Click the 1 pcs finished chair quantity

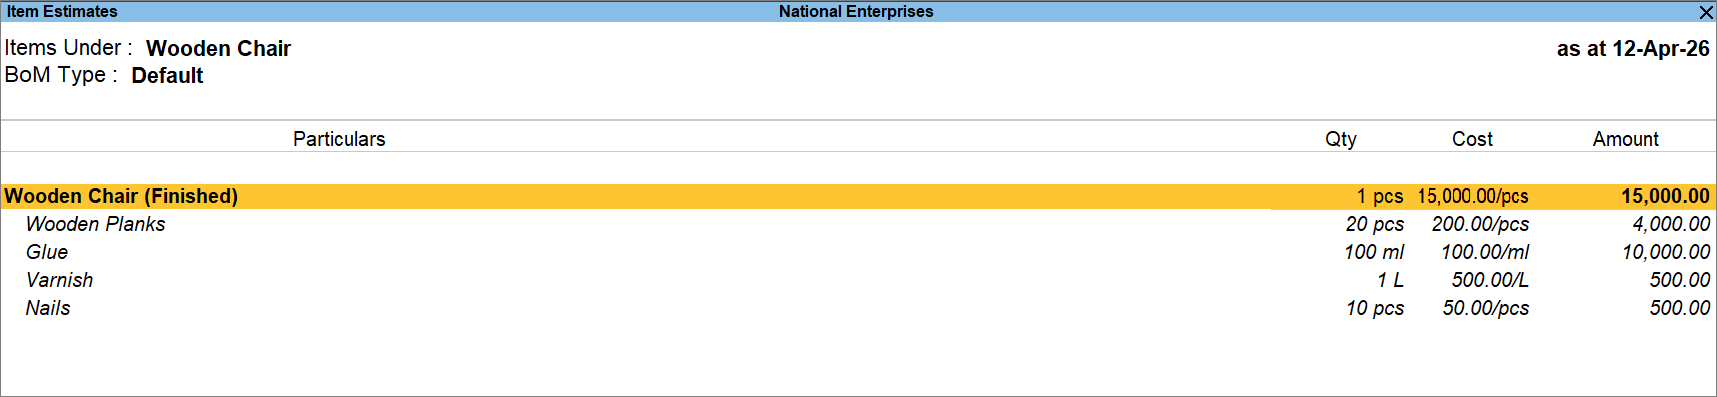coord(1380,196)
